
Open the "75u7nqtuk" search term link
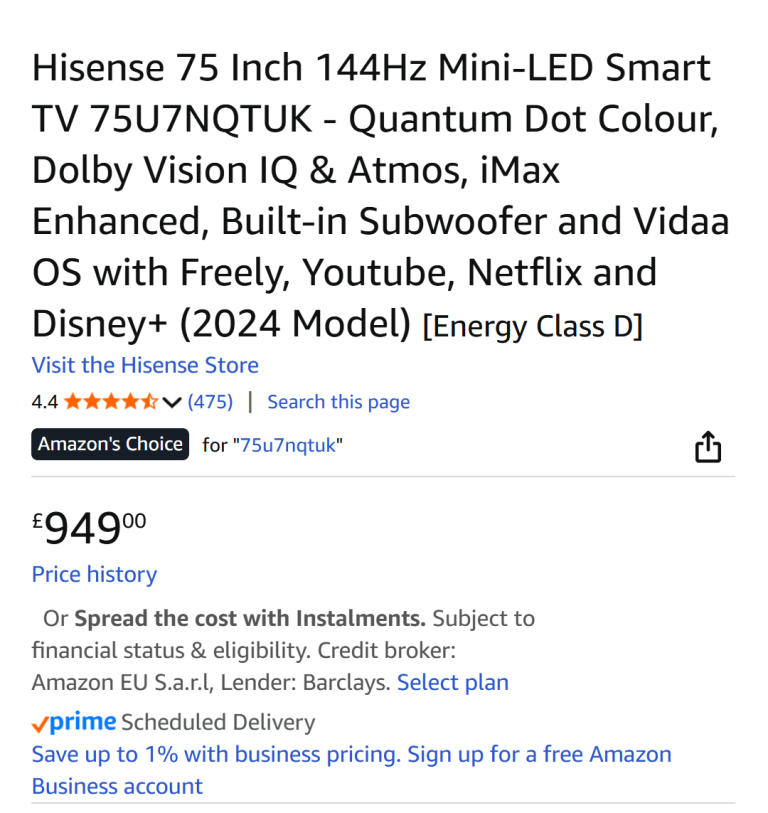point(290,445)
